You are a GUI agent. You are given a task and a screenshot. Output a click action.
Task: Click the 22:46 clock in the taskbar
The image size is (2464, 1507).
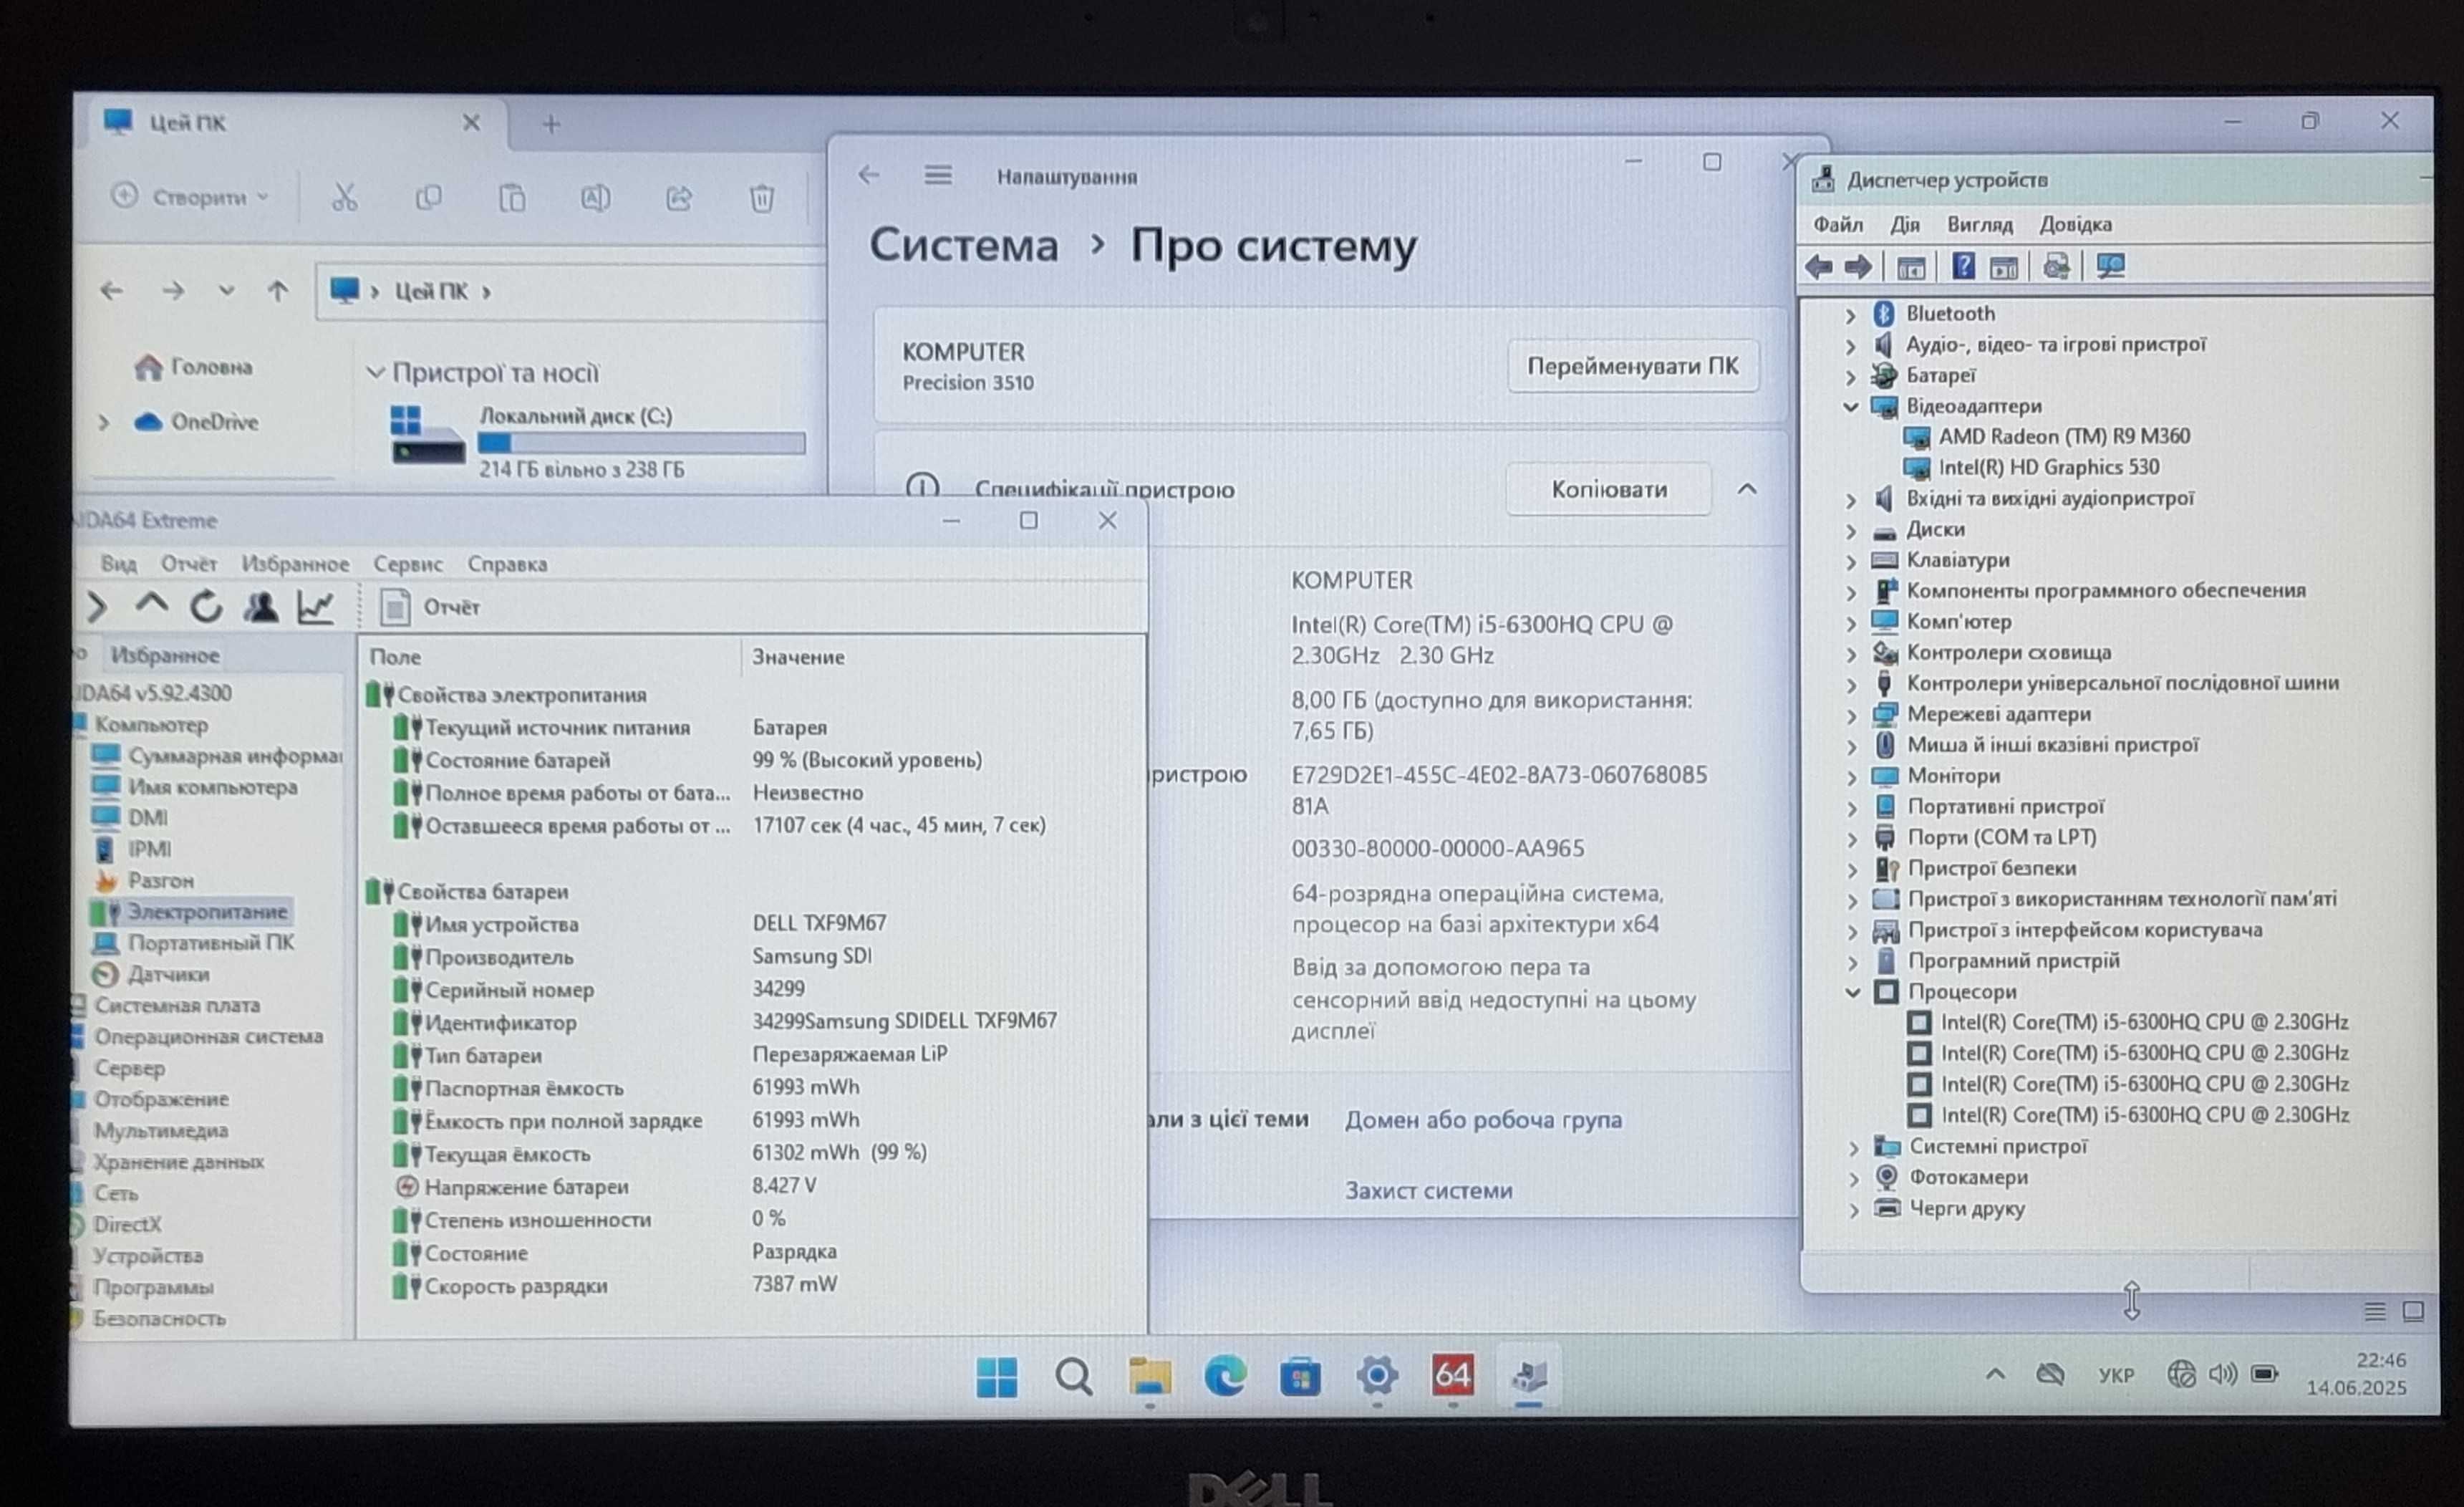2380,1360
